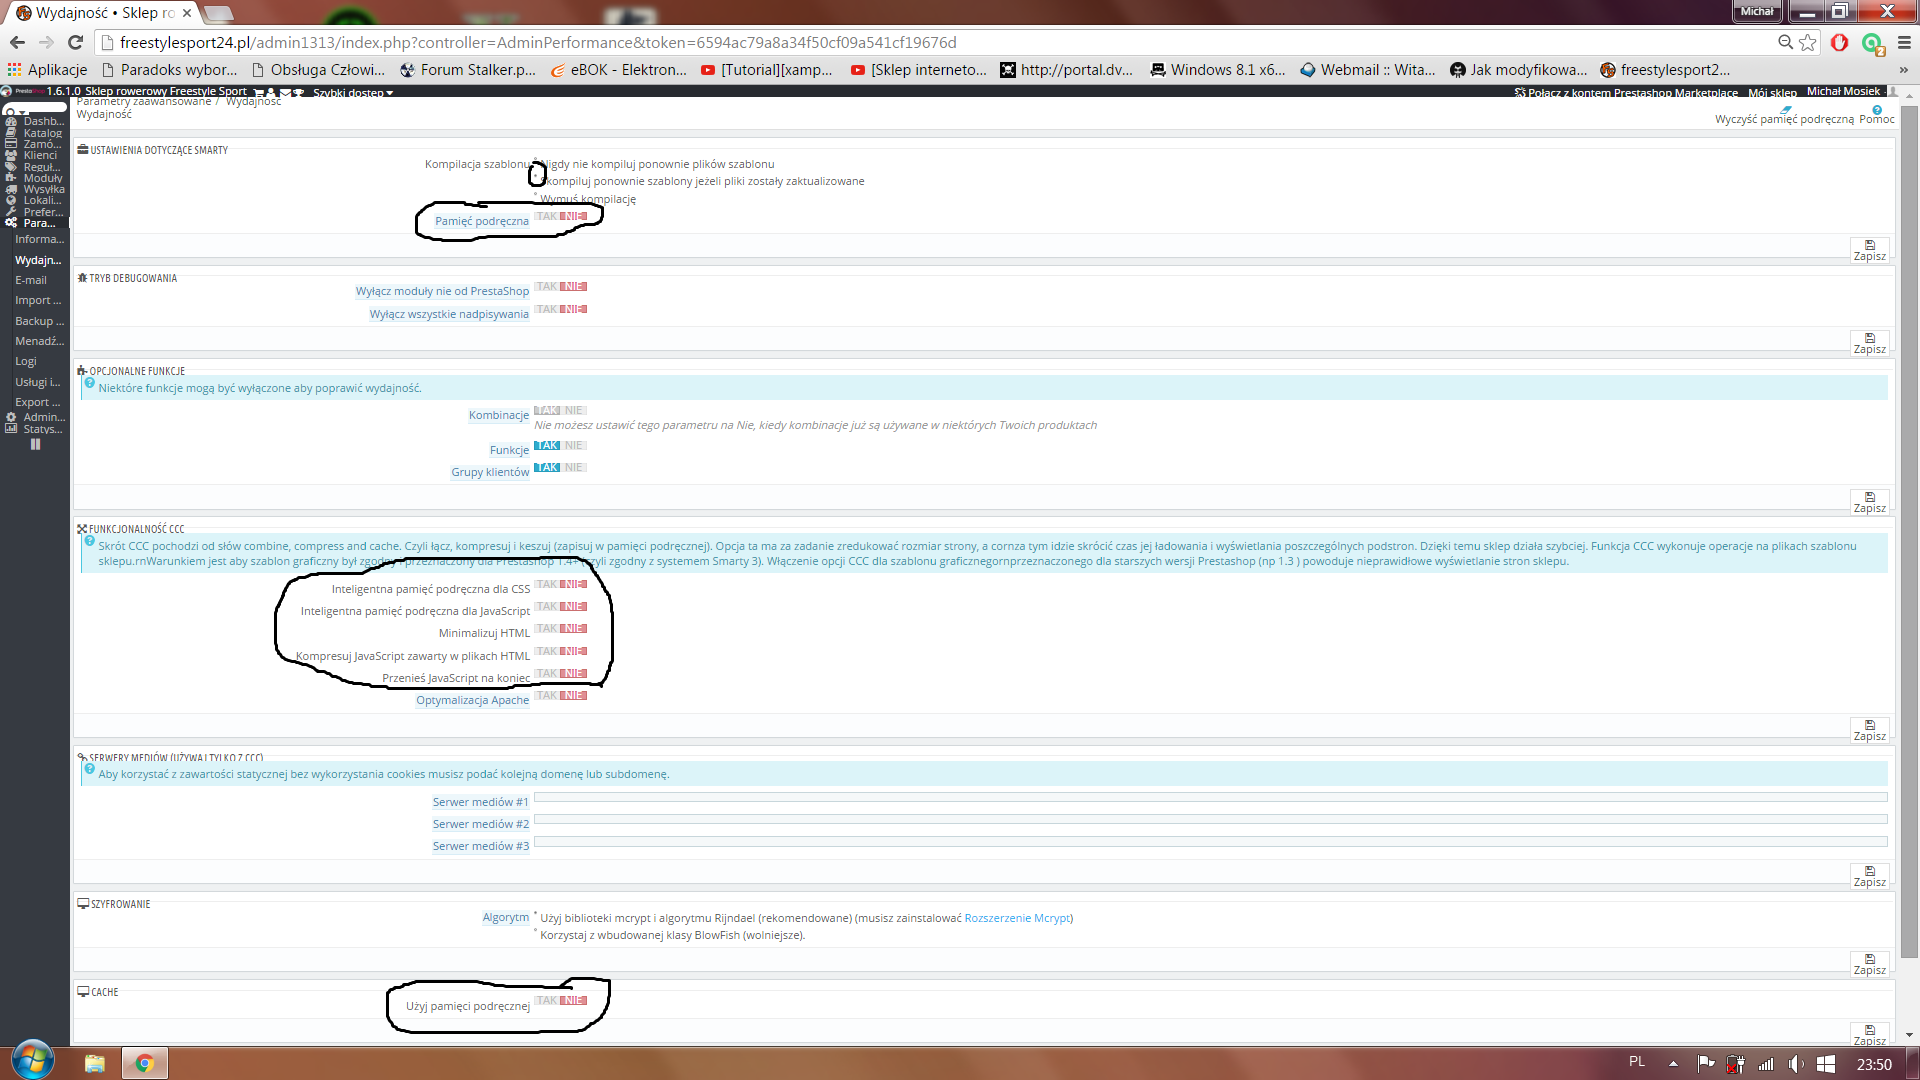
Task: Open Katalog in the sidebar menu
Action: coord(42,133)
